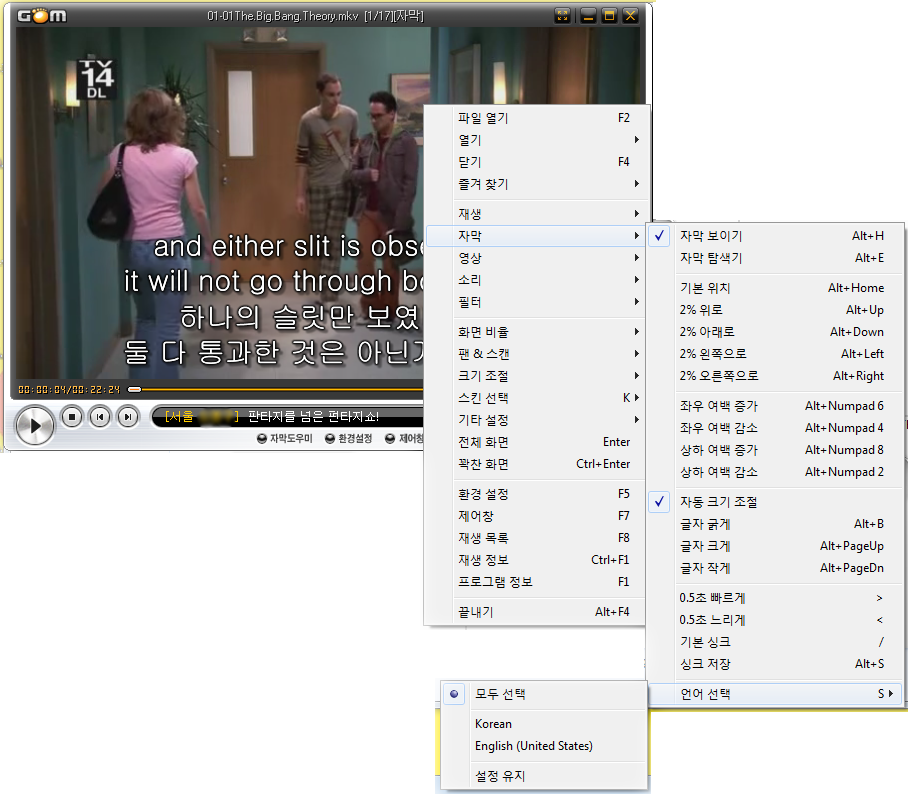Click the stop playback button
Viewport: 908px width, 794px height.
72,417
